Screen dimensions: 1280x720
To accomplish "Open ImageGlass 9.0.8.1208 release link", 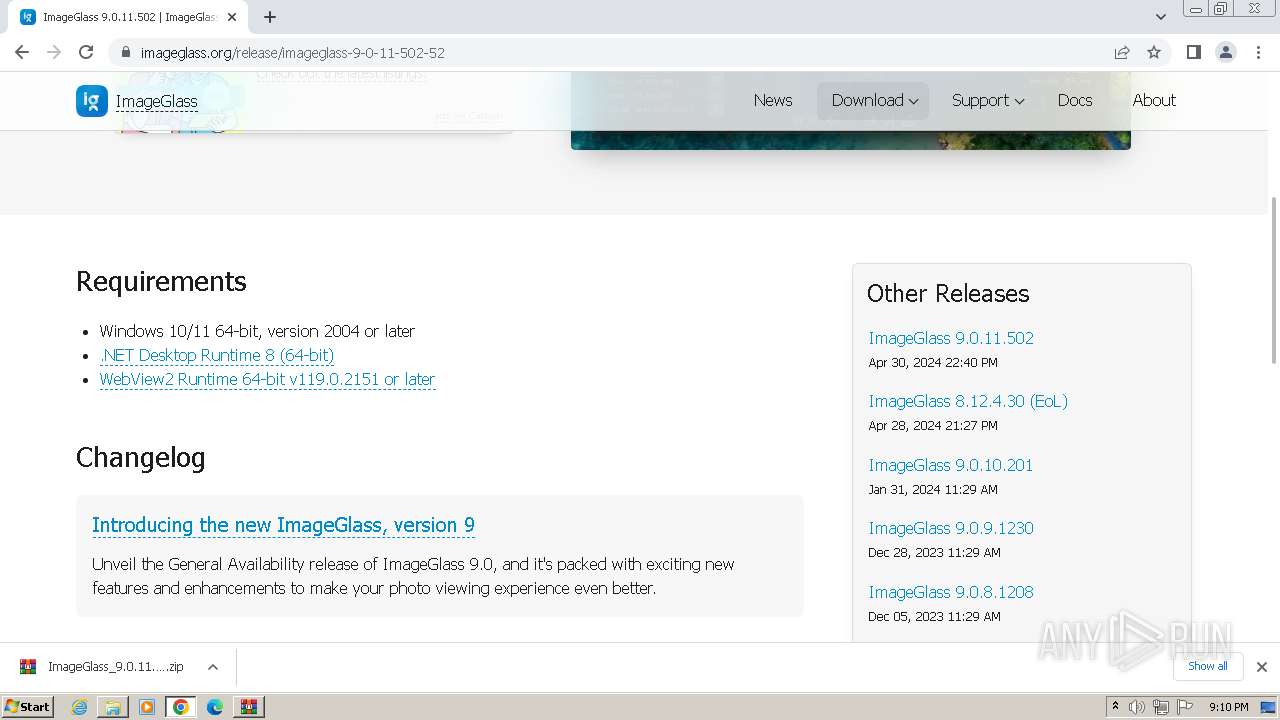I will (951, 592).
